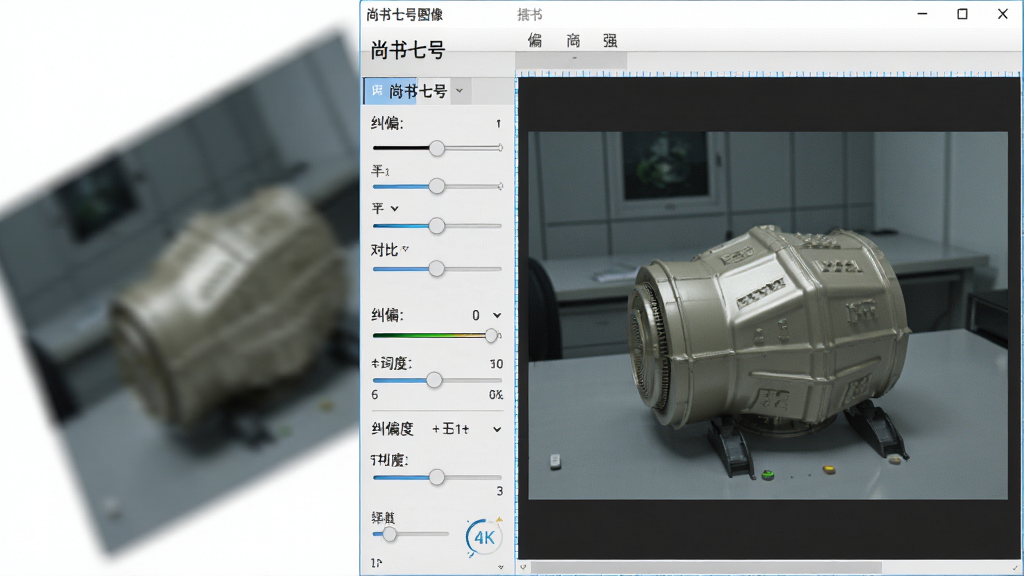Click the green gradient slider handle
This screenshot has height=576, width=1024.
coord(492,335)
